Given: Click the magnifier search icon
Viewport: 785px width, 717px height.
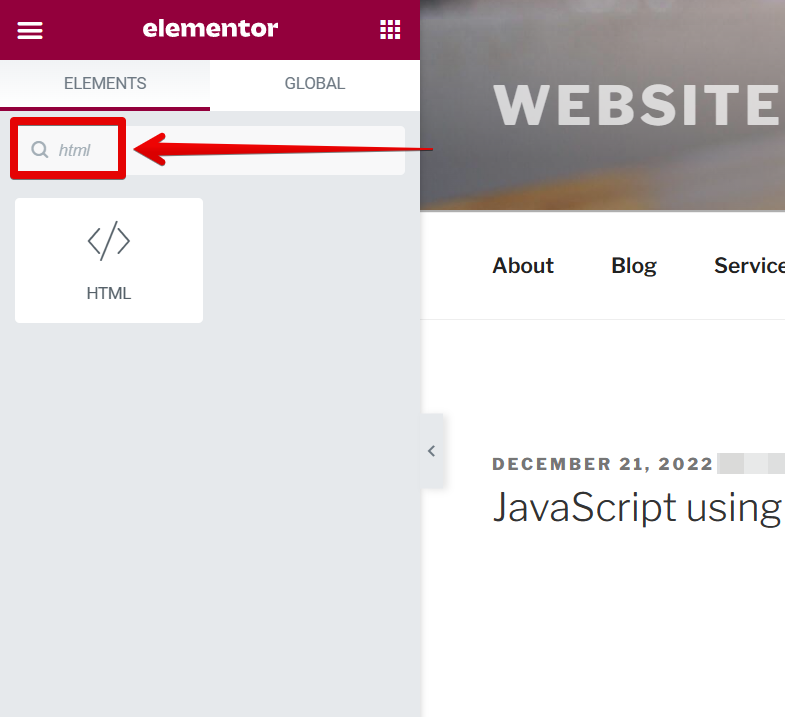Looking at the screenshot, I should coord(40,150).
